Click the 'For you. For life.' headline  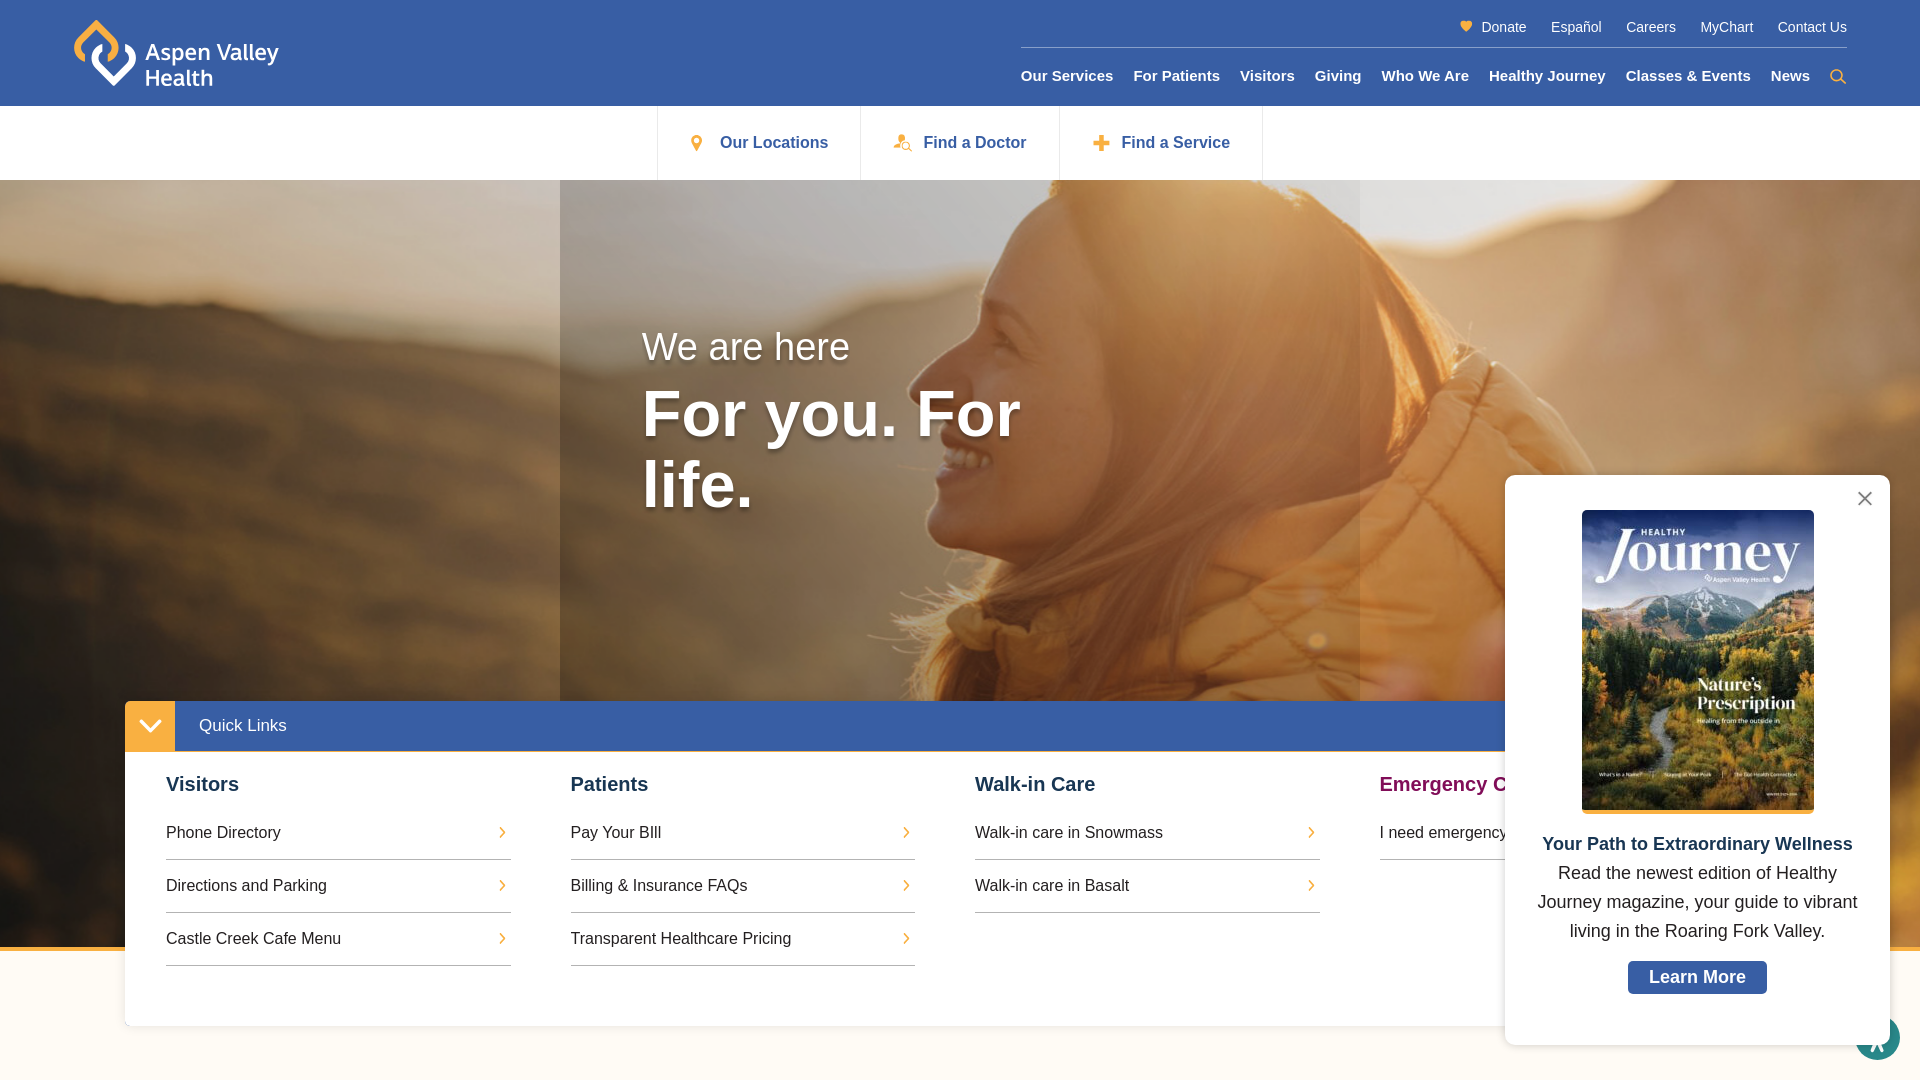point(831,450)
